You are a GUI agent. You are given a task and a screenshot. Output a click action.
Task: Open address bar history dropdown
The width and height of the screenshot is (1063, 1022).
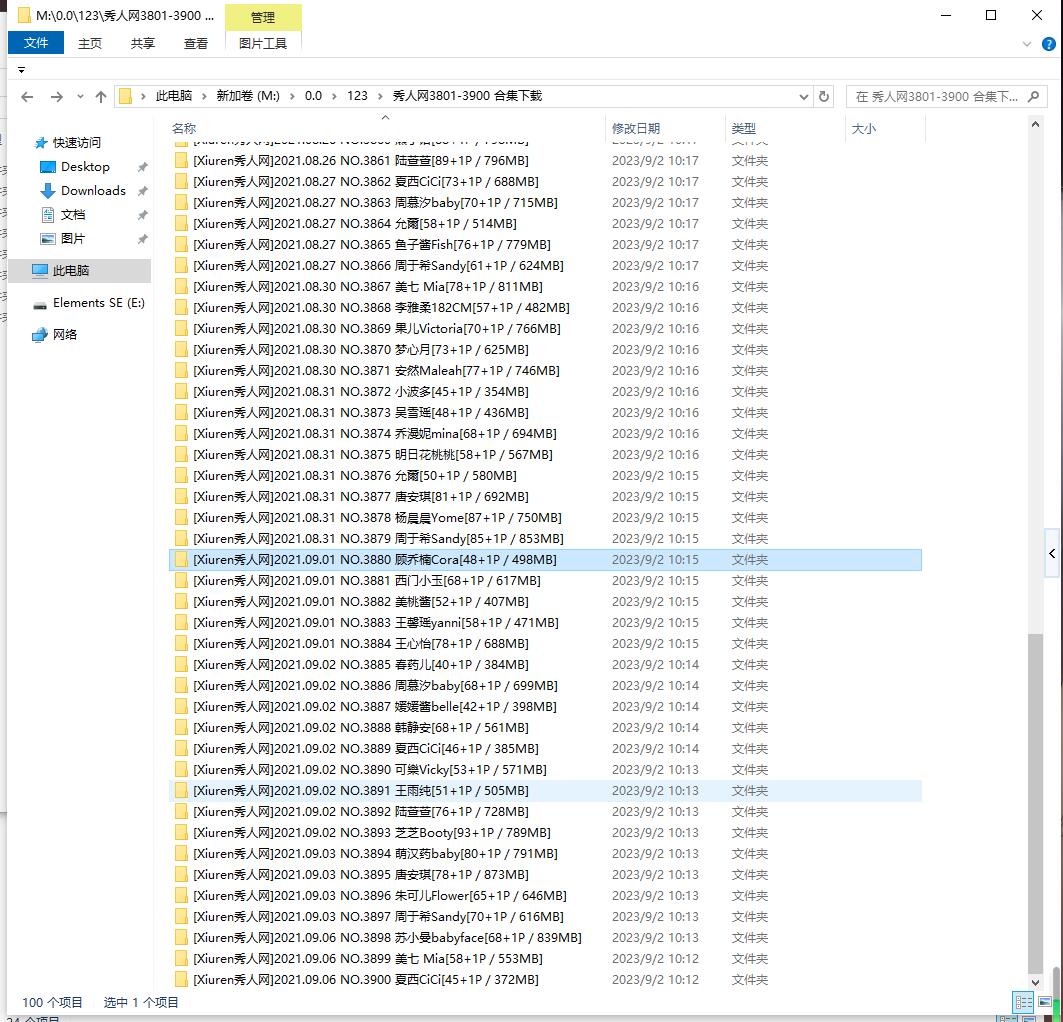[804, 97]
